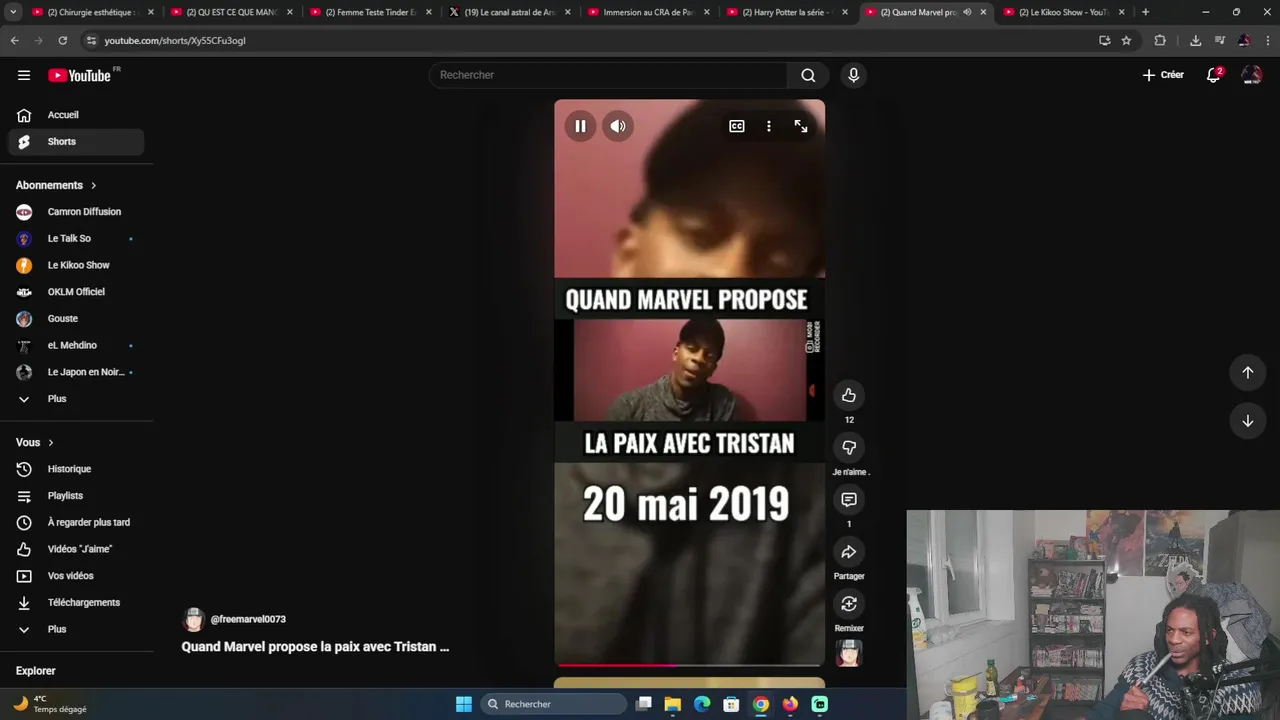Expand the Abonnements section

tap(56, 185)
